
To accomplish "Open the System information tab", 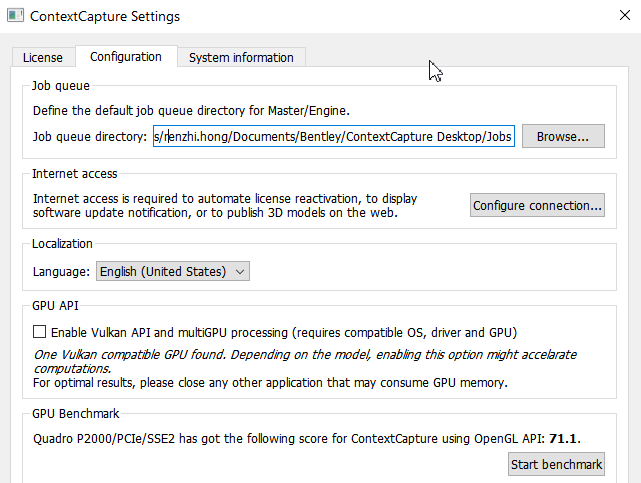I will click(241, 57).
